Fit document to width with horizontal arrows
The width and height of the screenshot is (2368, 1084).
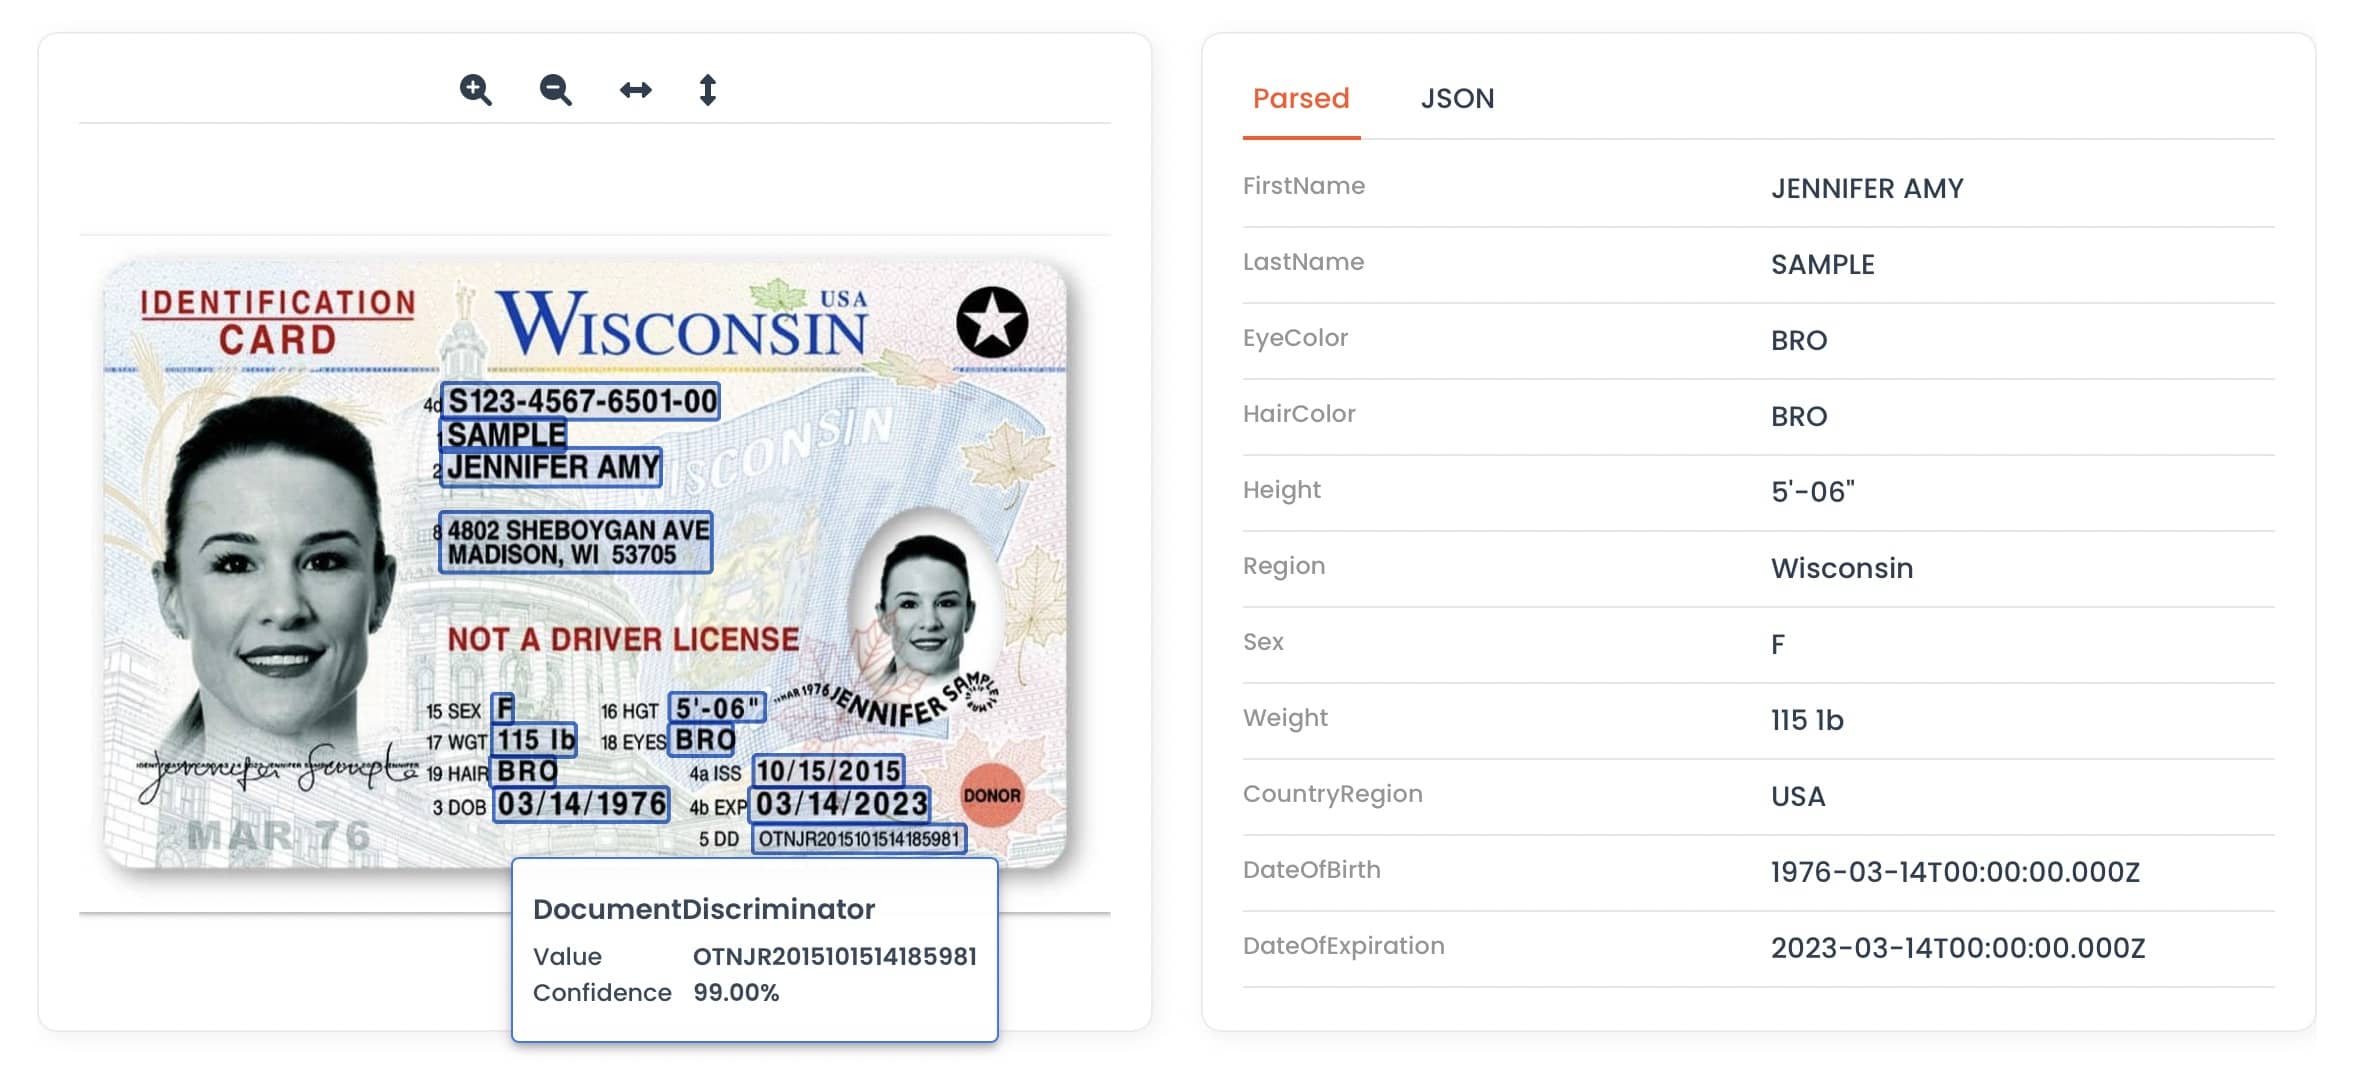[x=636, y=90]
